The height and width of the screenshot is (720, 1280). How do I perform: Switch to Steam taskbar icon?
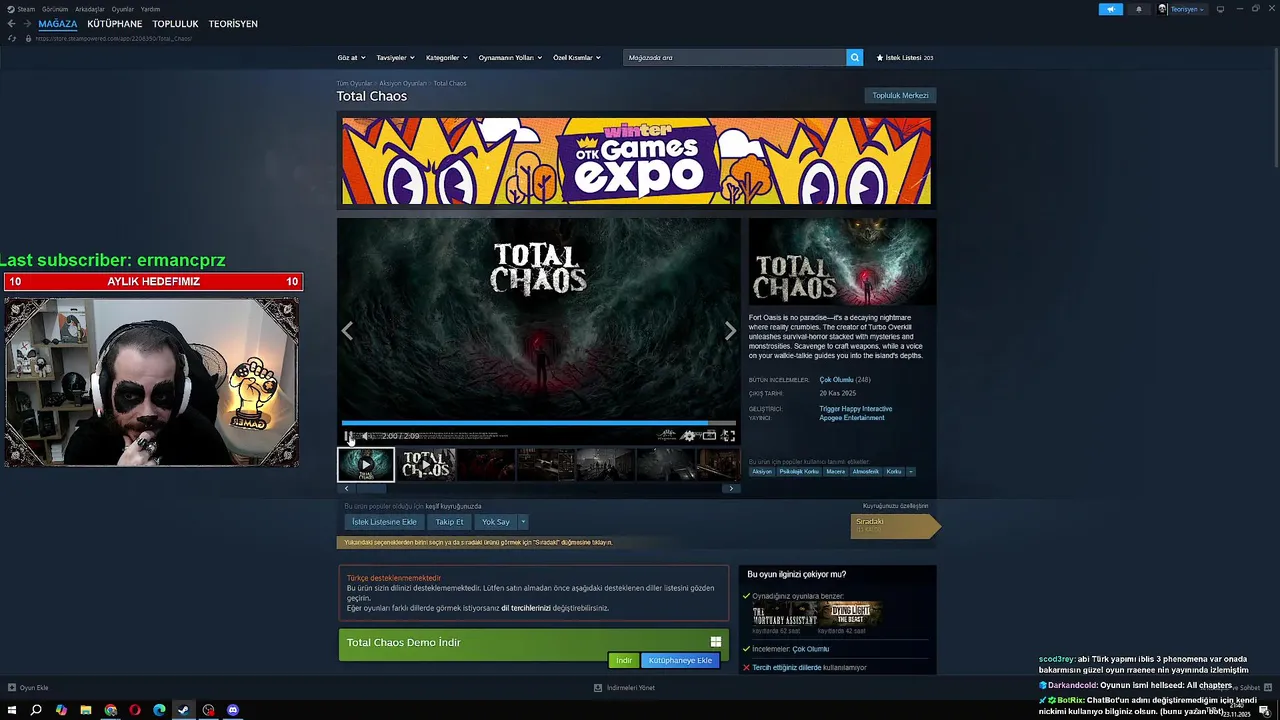point(184,710)
